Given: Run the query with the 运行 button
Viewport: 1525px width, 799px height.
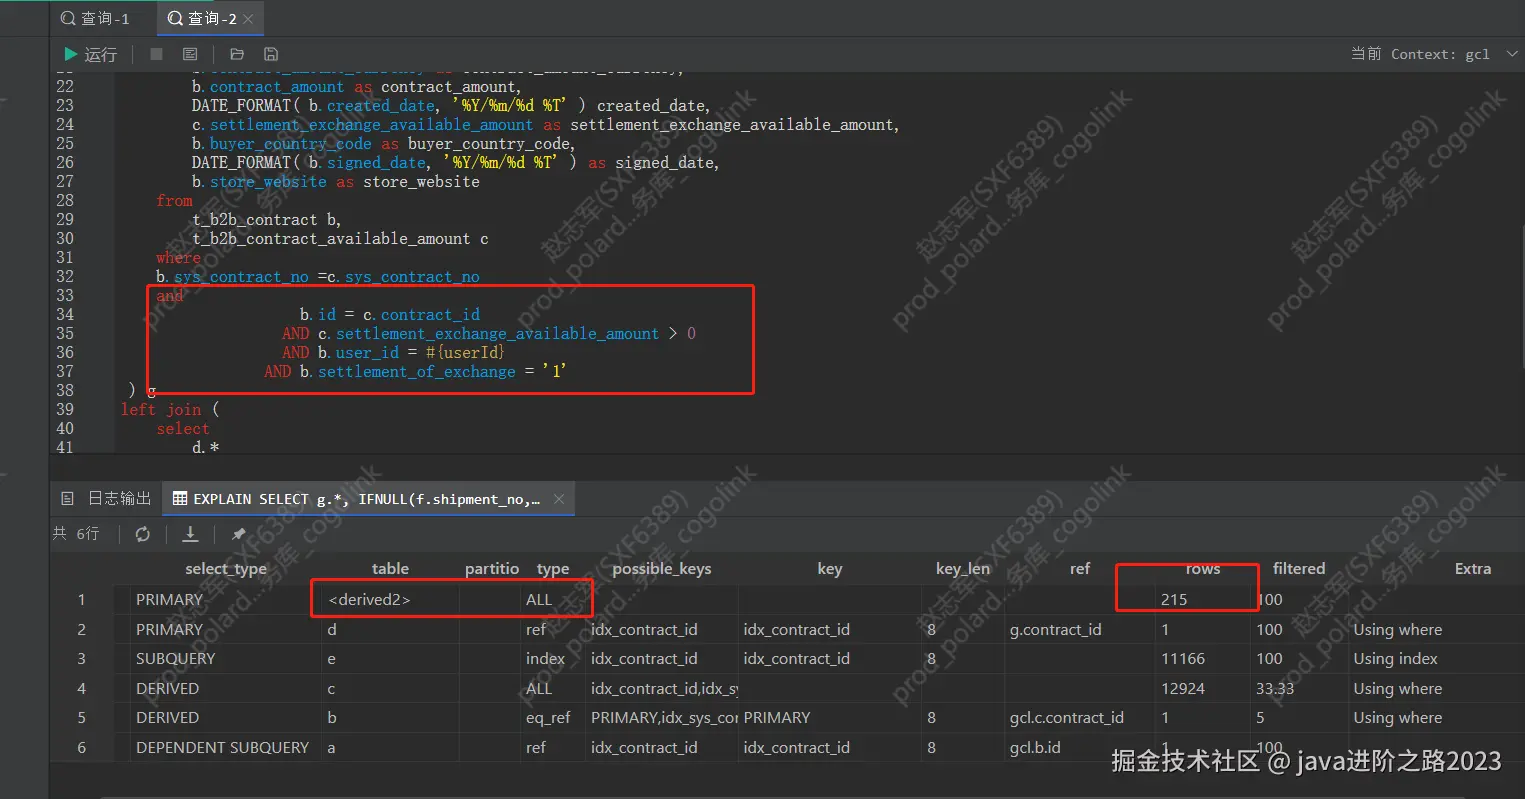Looking at the screenshot, I should pos(90,54).
